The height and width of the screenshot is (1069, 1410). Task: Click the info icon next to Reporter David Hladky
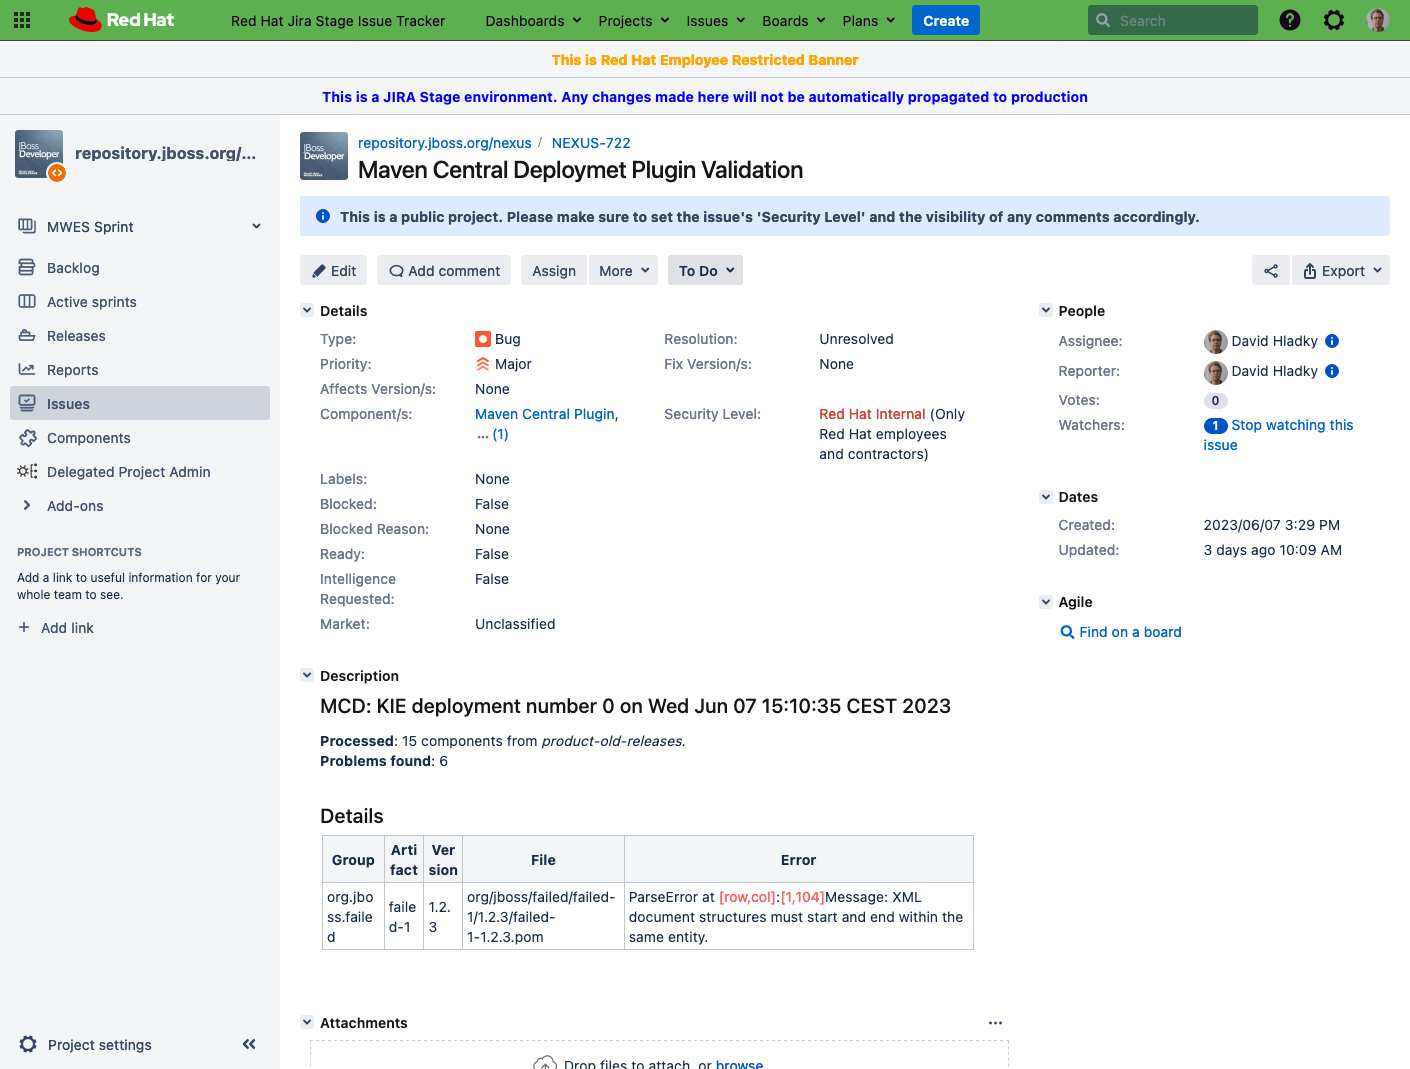[1332, 371]
